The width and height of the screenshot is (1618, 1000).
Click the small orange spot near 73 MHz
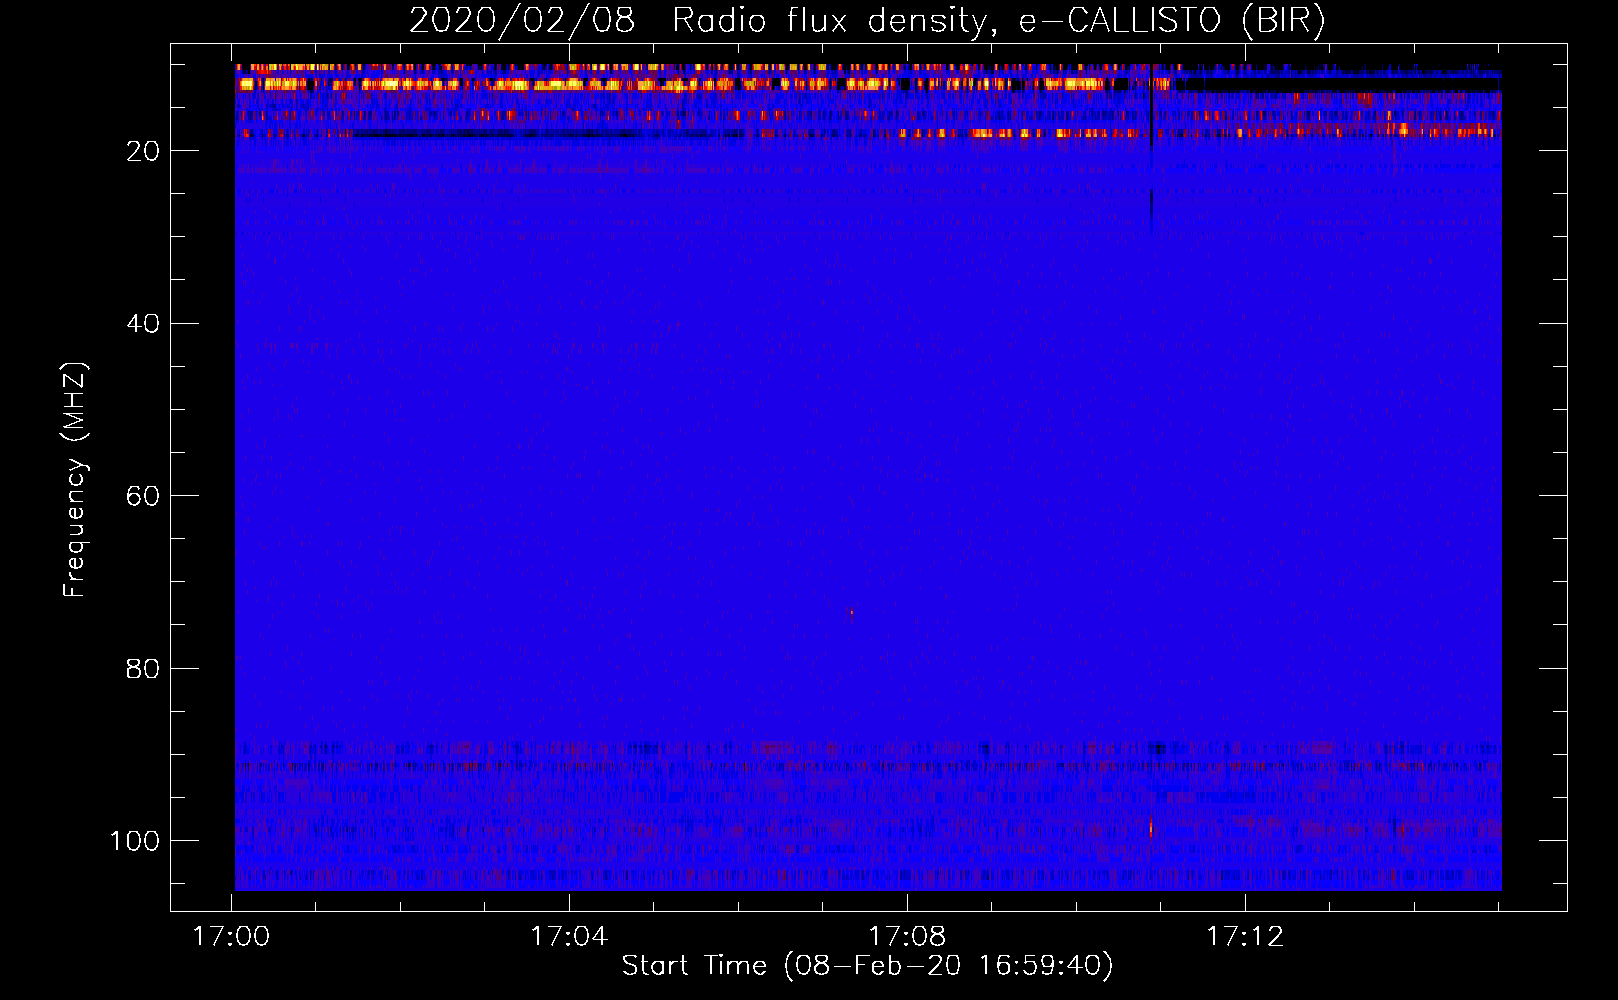click(x=851, y=613)
